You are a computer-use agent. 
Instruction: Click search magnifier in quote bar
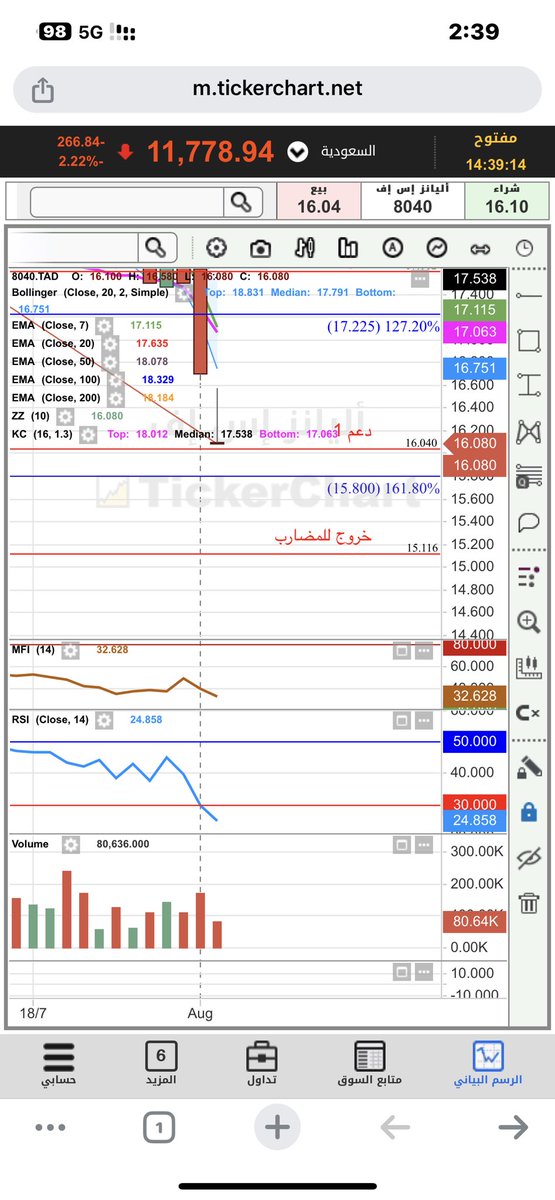click(240, 202)
